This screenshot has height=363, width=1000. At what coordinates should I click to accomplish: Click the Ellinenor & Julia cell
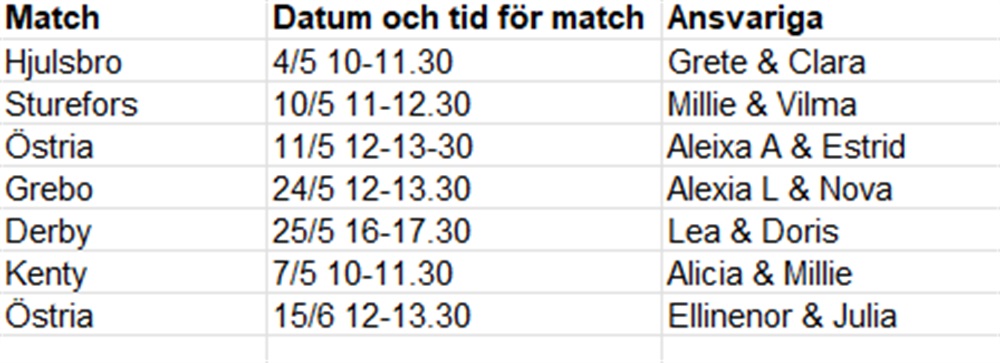[831, 315]
